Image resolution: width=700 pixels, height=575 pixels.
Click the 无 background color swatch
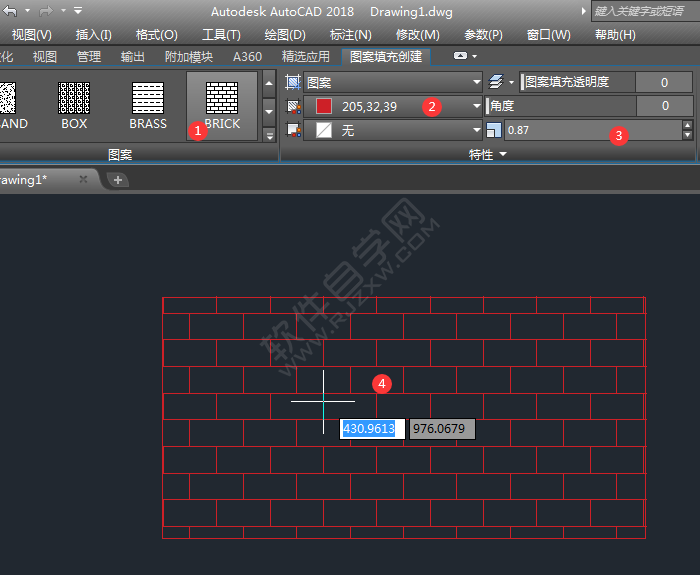coord(324,130)
